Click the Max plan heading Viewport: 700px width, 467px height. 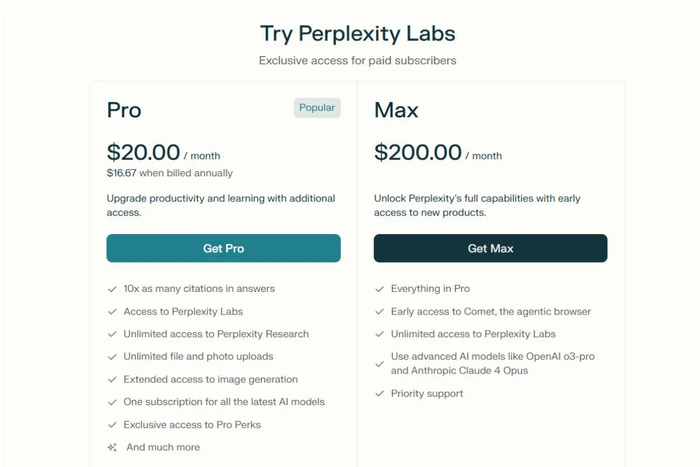click(x=394, y=110)
